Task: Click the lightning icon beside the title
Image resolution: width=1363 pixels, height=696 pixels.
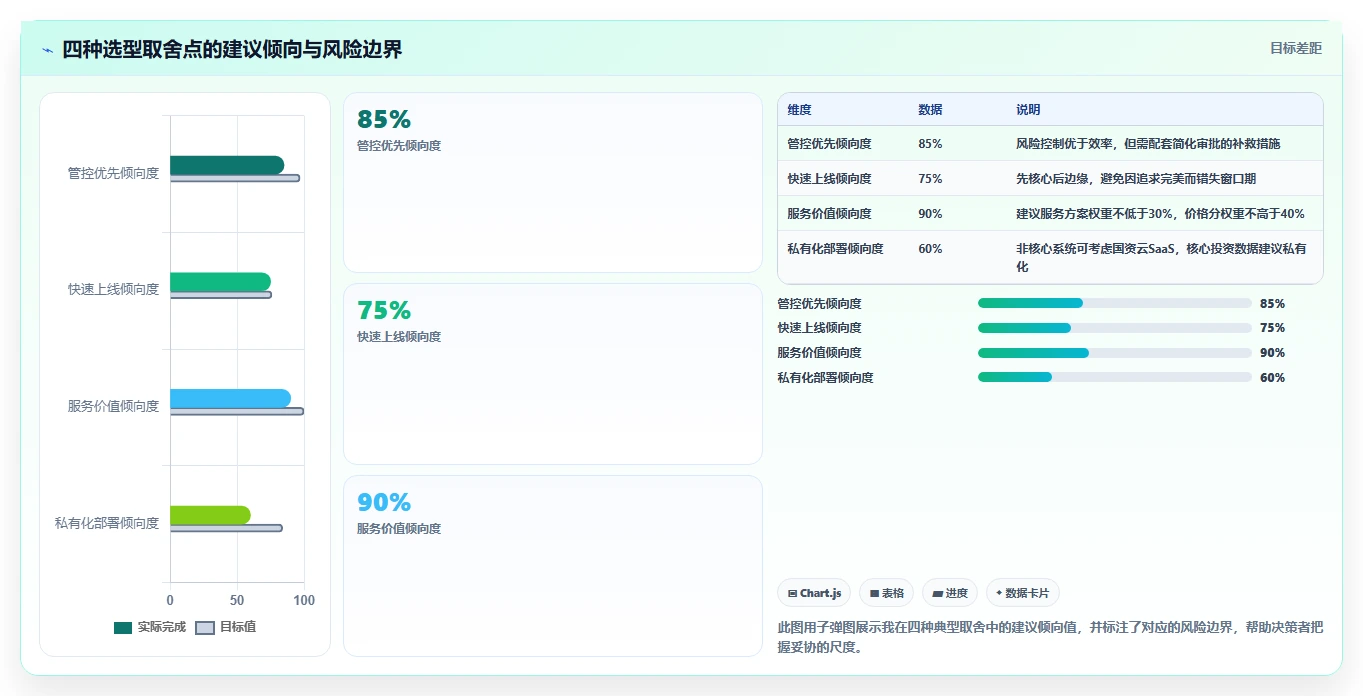Action: (47, 50)
